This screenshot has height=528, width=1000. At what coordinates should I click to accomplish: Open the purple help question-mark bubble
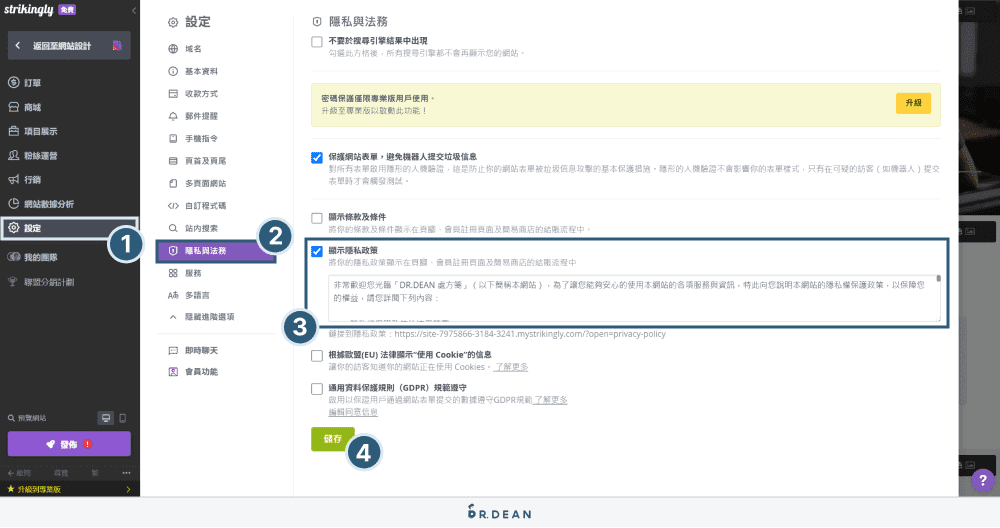982,480
